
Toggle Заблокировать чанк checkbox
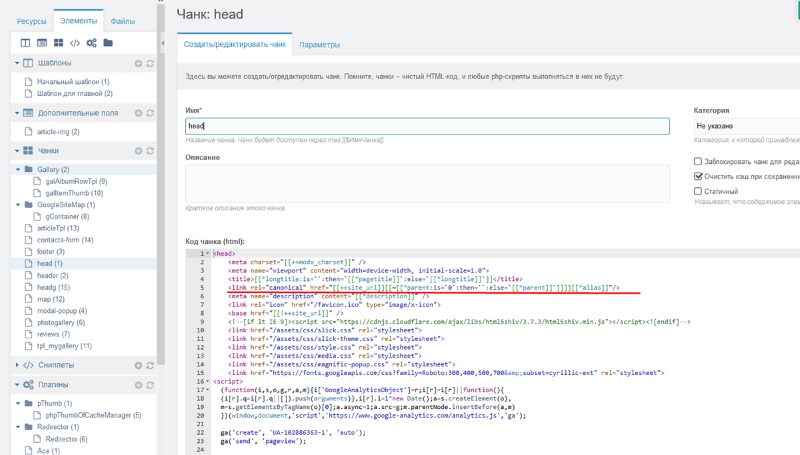697,161
